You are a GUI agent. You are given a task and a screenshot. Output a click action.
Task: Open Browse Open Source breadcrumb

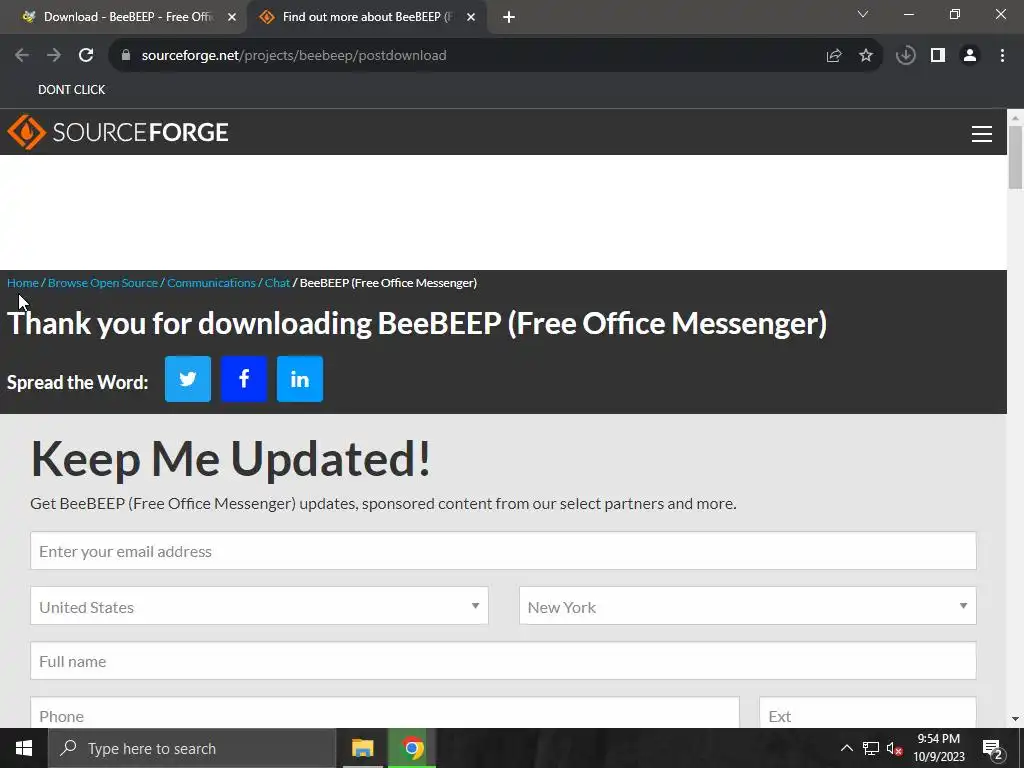[x=103, y=283]
